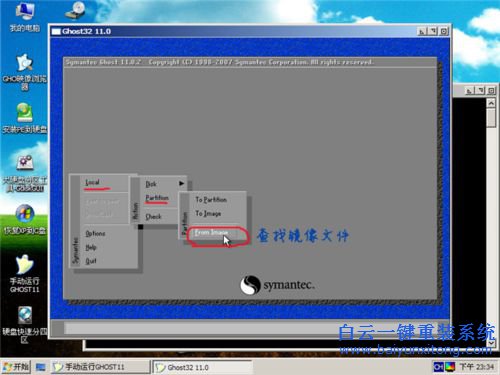Launch the restore XP to C drive icon
Viewport: 500px width, 375px height.
click(x=24, y=219)
